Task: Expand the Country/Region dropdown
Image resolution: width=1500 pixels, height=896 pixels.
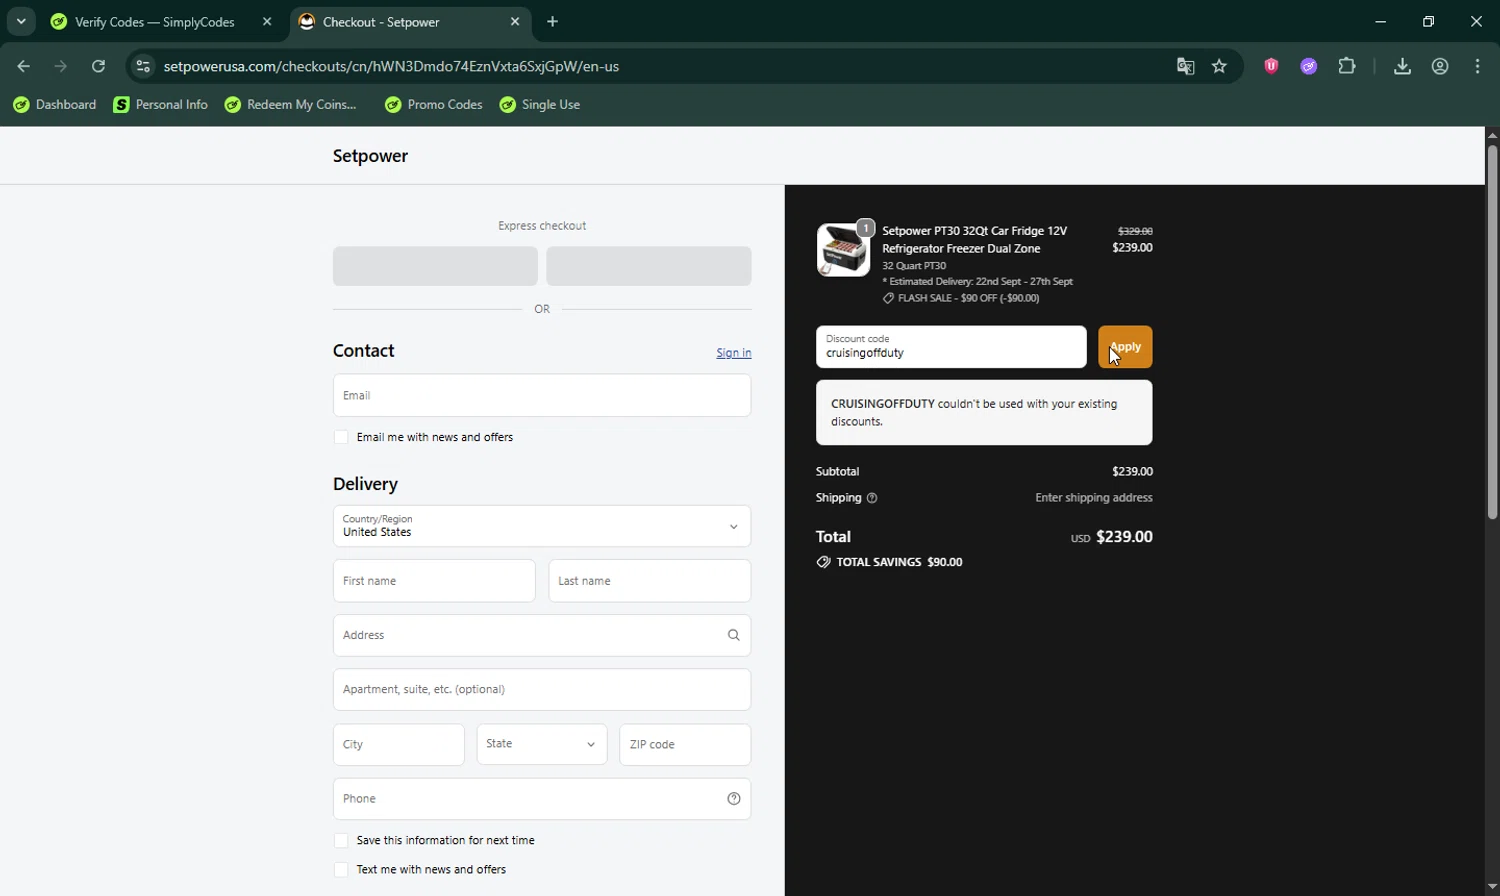Action: click(x=542, y=526)
